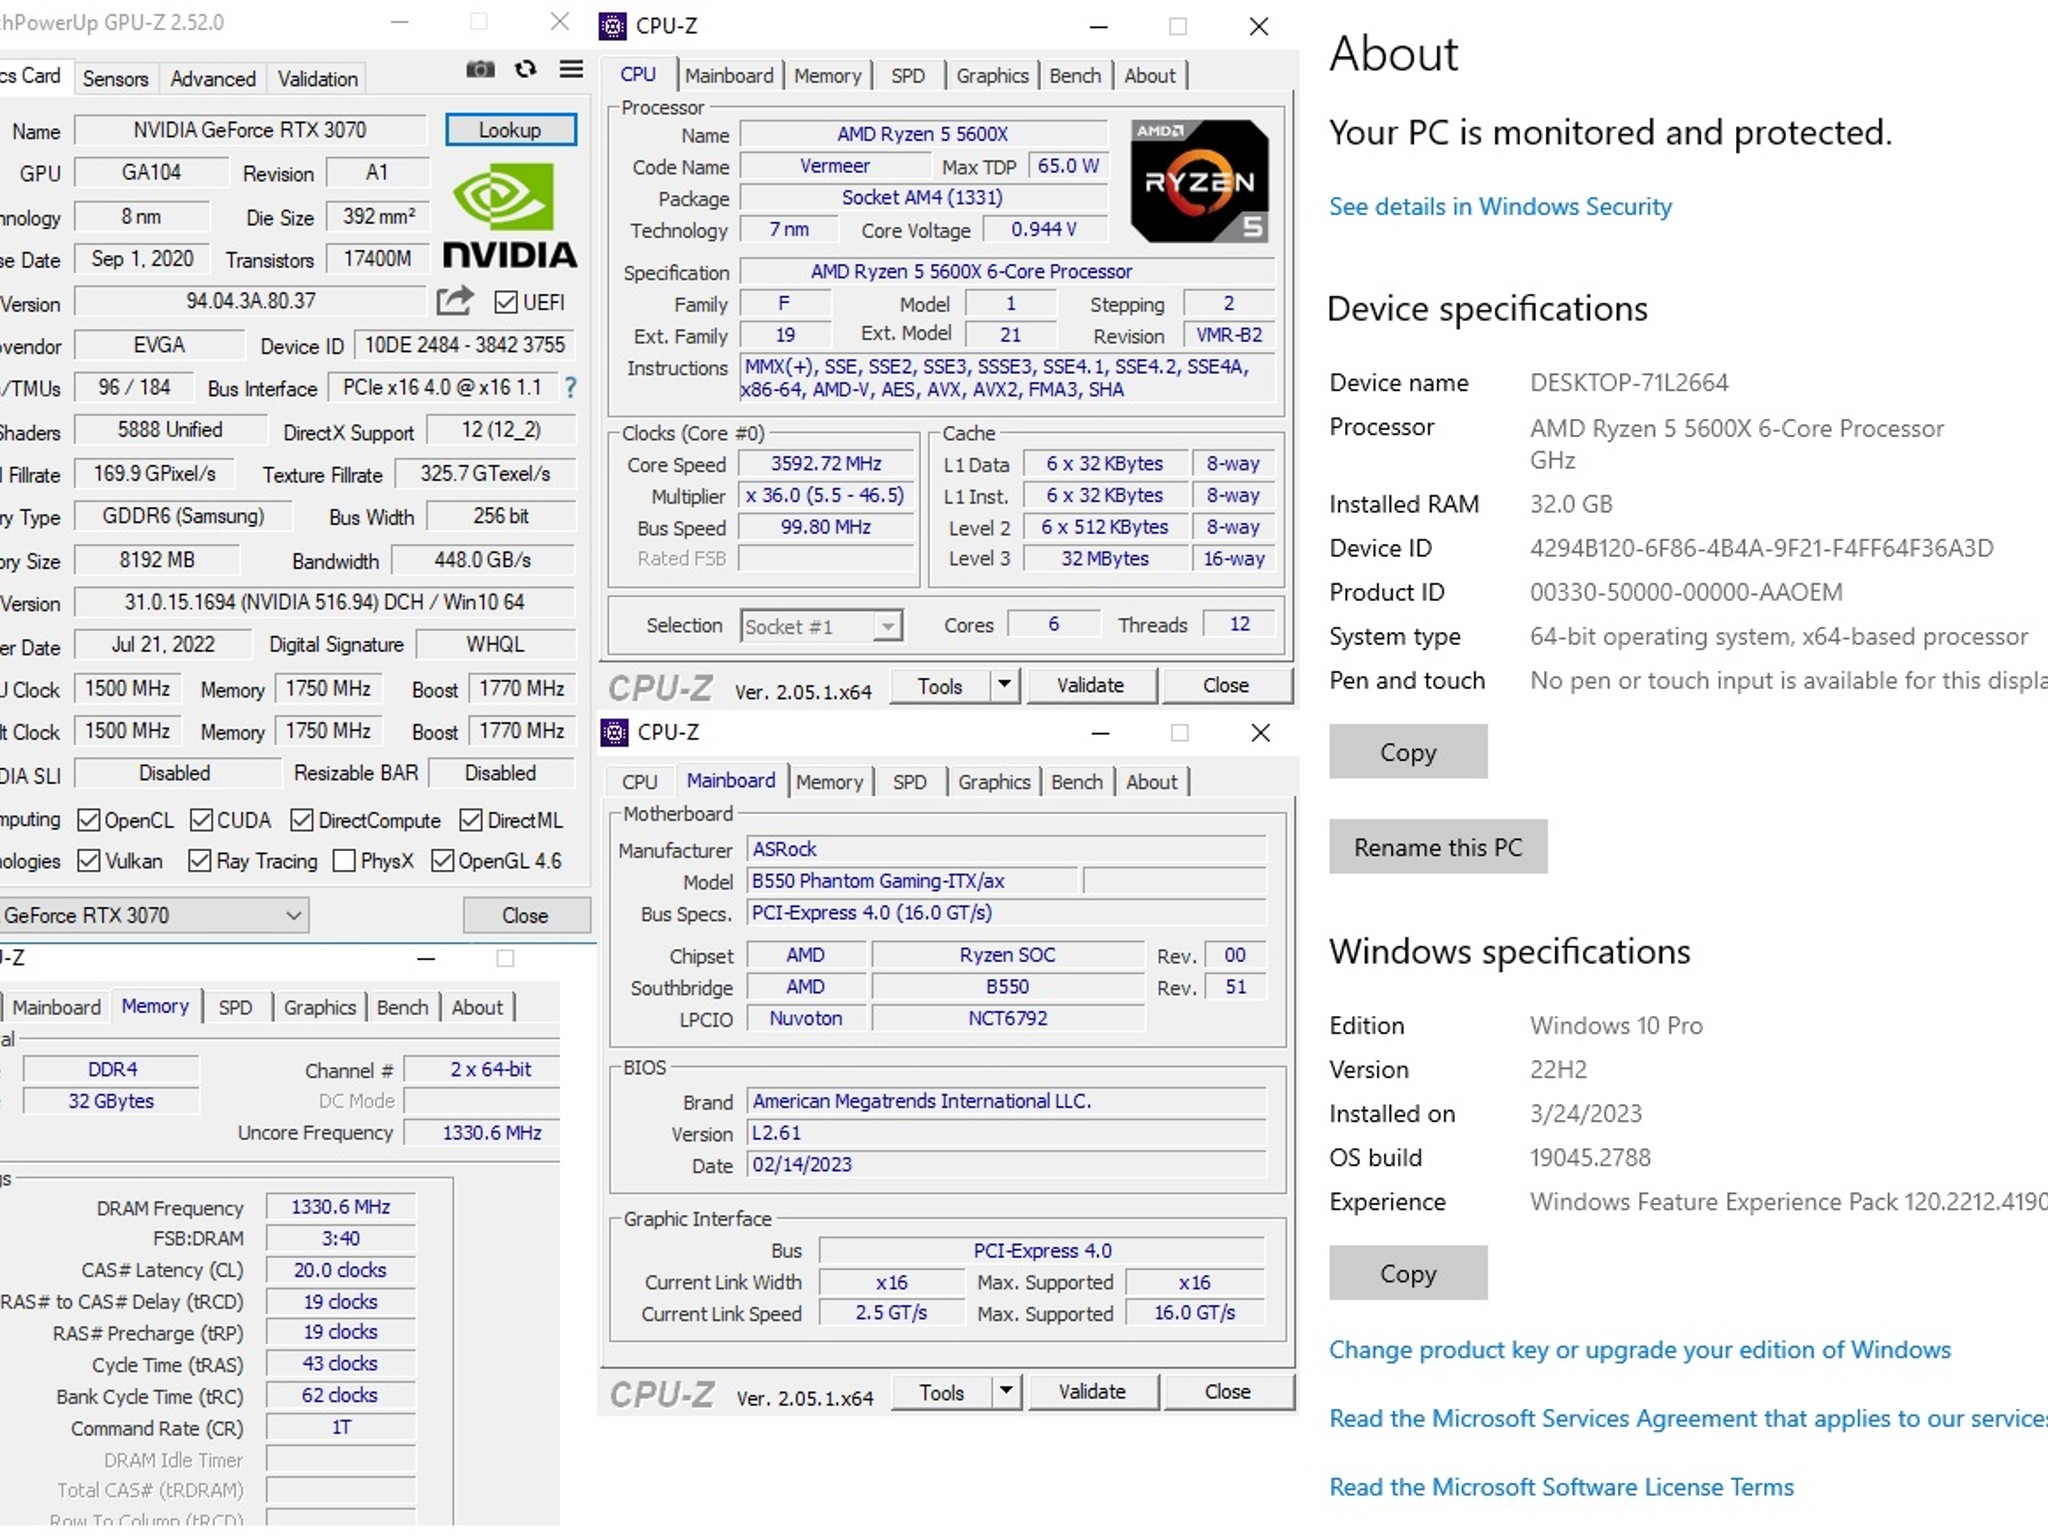The width and height of the screenshot is (2048, 1536).
Task: Click the CAS# Latency value 20.0 clocks
Action: coord(340,1270)
